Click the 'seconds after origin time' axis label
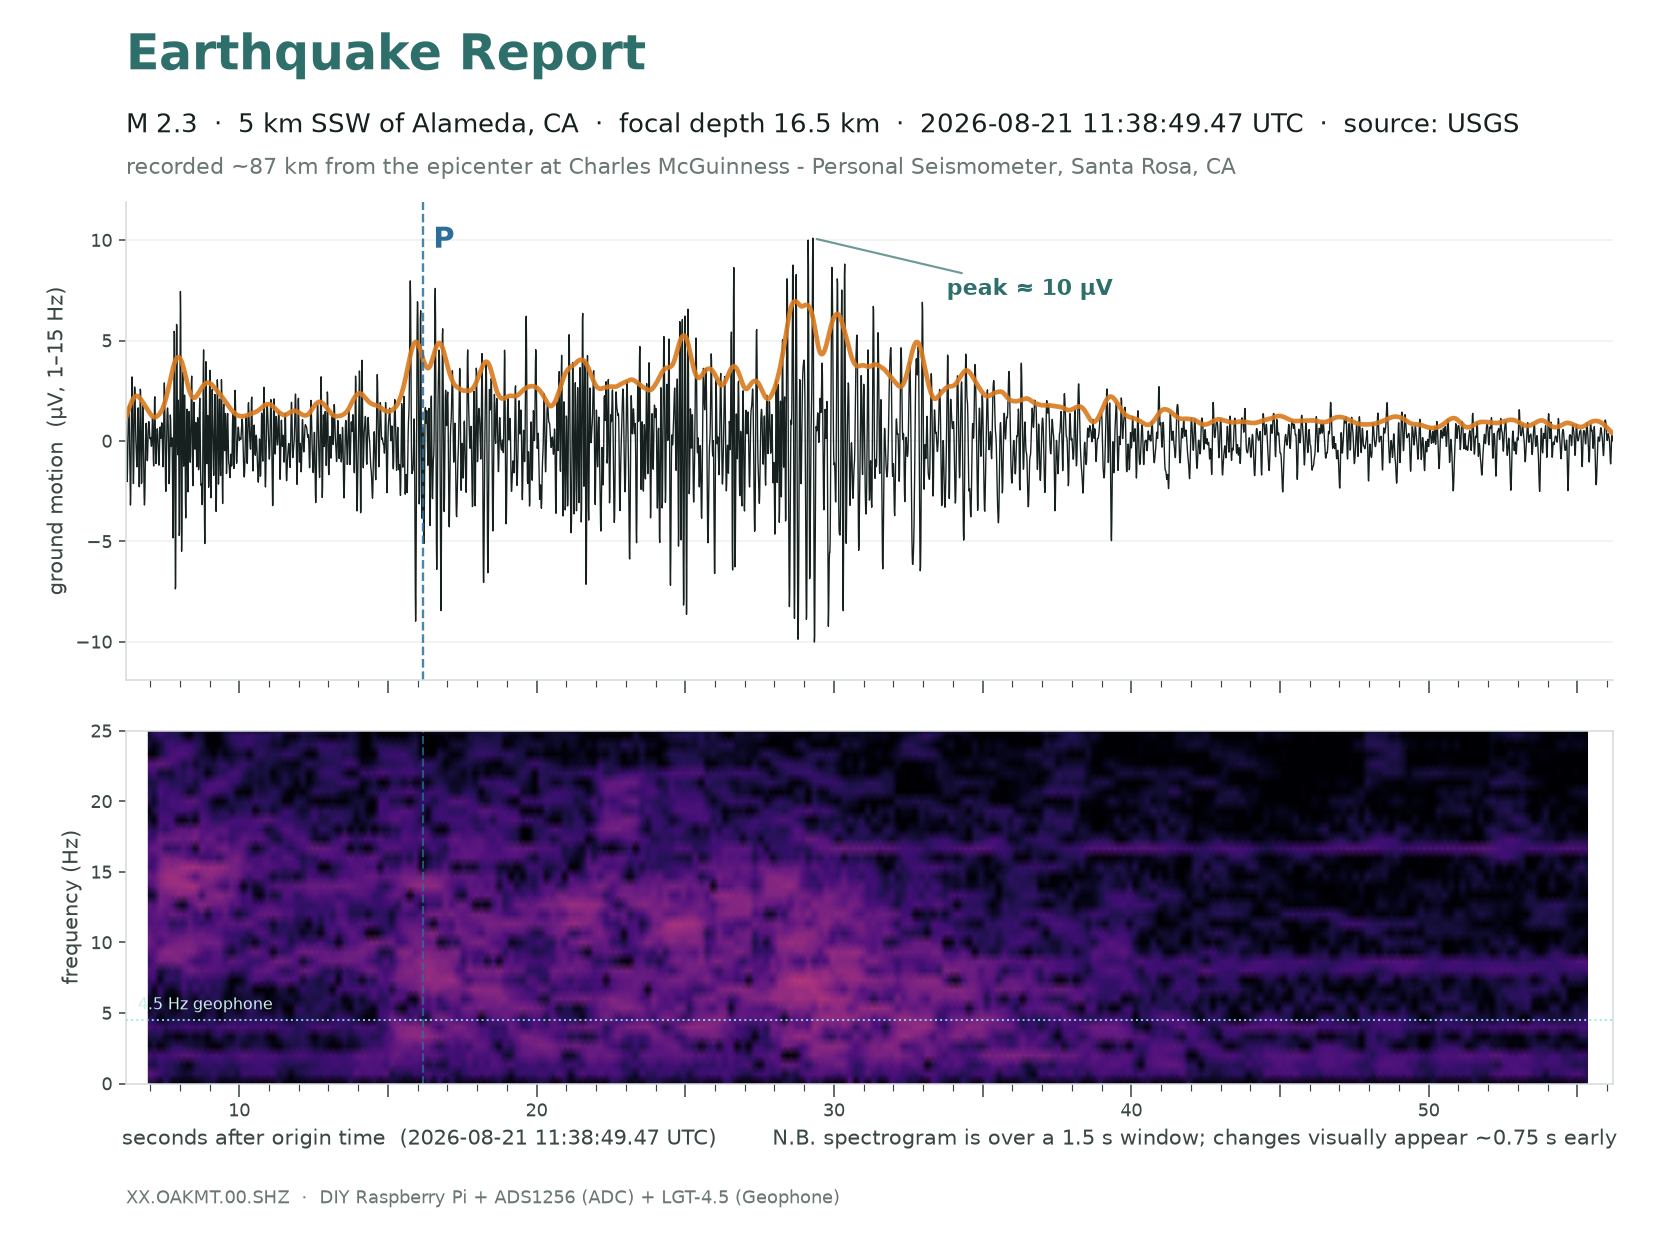This screenshot has width=1680, height=1260. (x=419, y=1138)
